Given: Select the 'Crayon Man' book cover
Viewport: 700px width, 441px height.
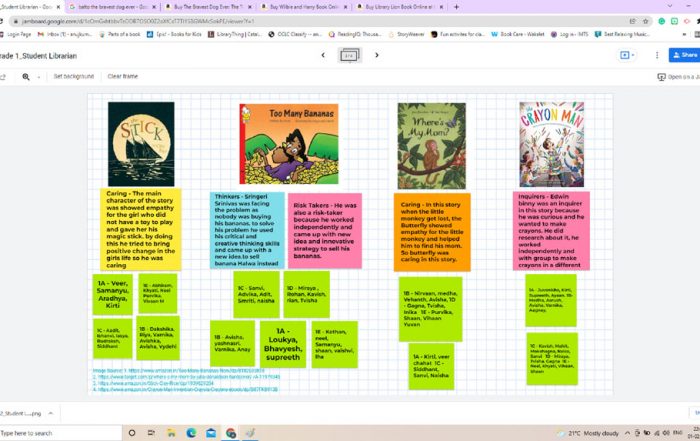Looking at the screenshot, I should click(552, 144).
